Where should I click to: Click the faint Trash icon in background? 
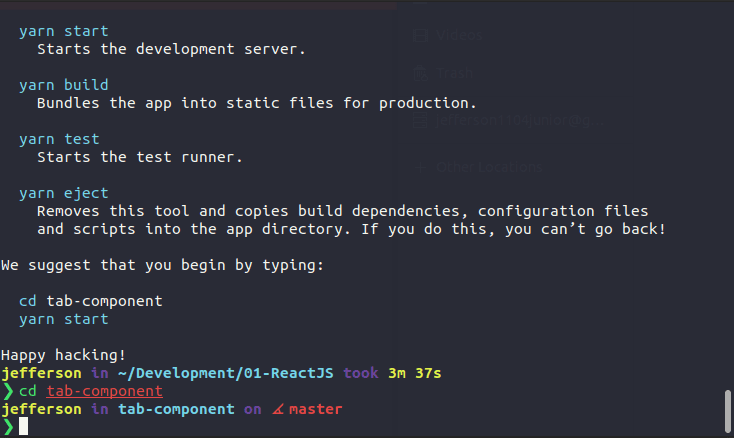421,73
